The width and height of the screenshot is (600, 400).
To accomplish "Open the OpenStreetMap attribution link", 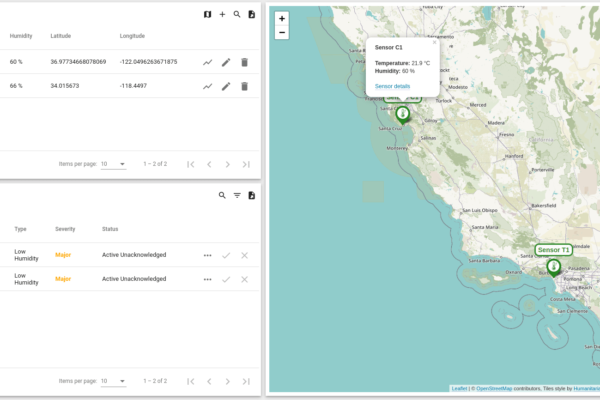I will (493, 388).
